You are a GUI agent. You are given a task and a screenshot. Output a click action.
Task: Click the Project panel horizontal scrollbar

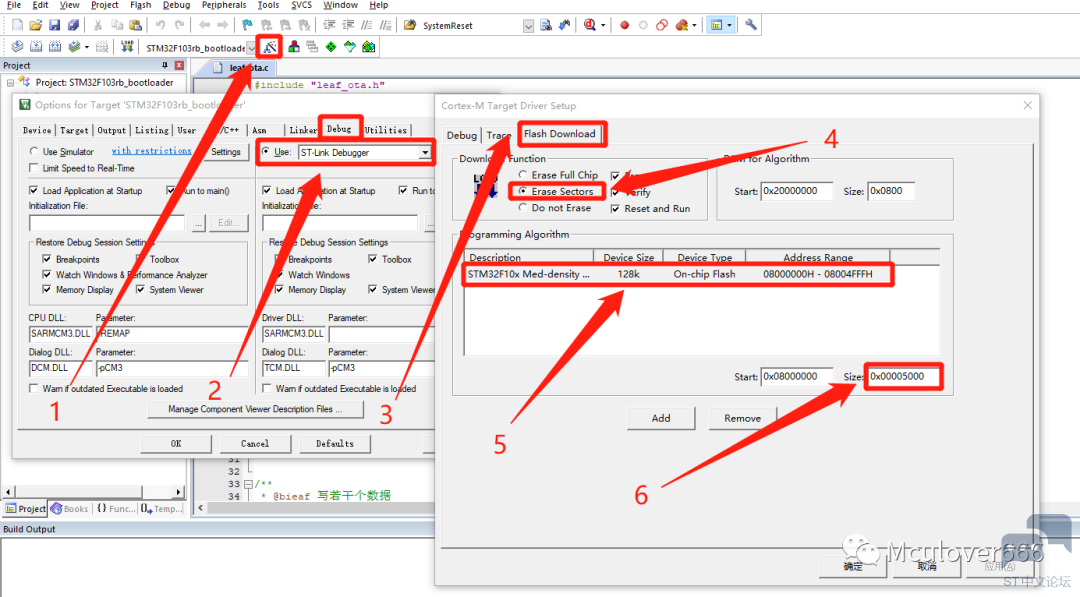(x=94, y=492)
